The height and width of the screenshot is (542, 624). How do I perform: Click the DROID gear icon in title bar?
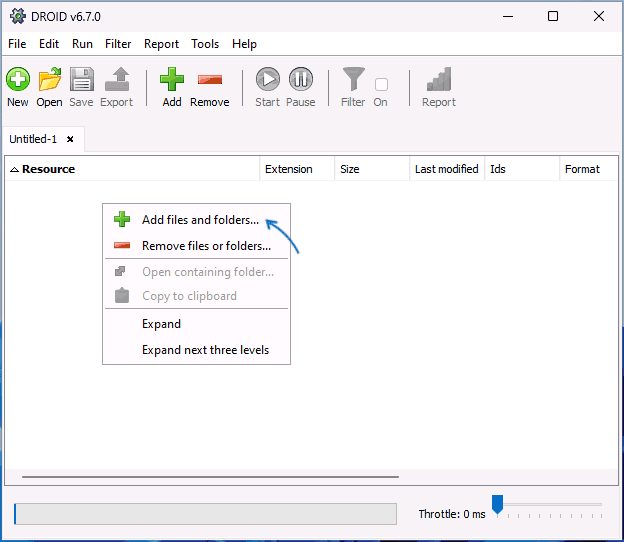click(x=18, y=16)
